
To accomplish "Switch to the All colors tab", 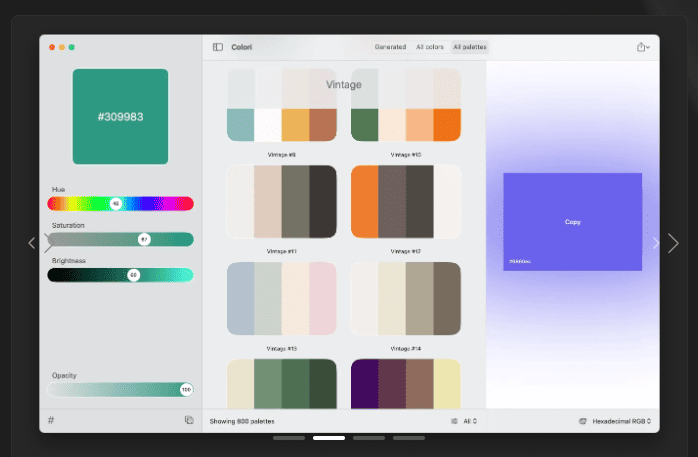I will click(x=430, y=47).
